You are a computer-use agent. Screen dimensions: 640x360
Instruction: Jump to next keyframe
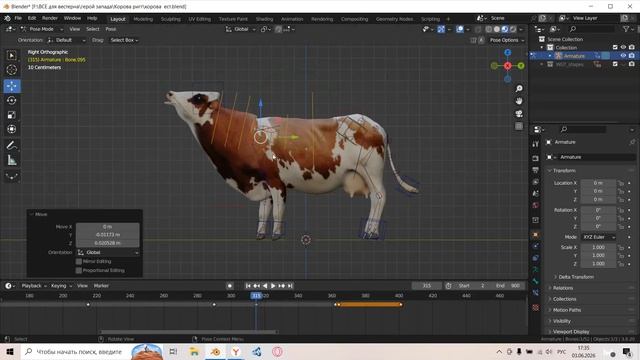coord(282,286)
